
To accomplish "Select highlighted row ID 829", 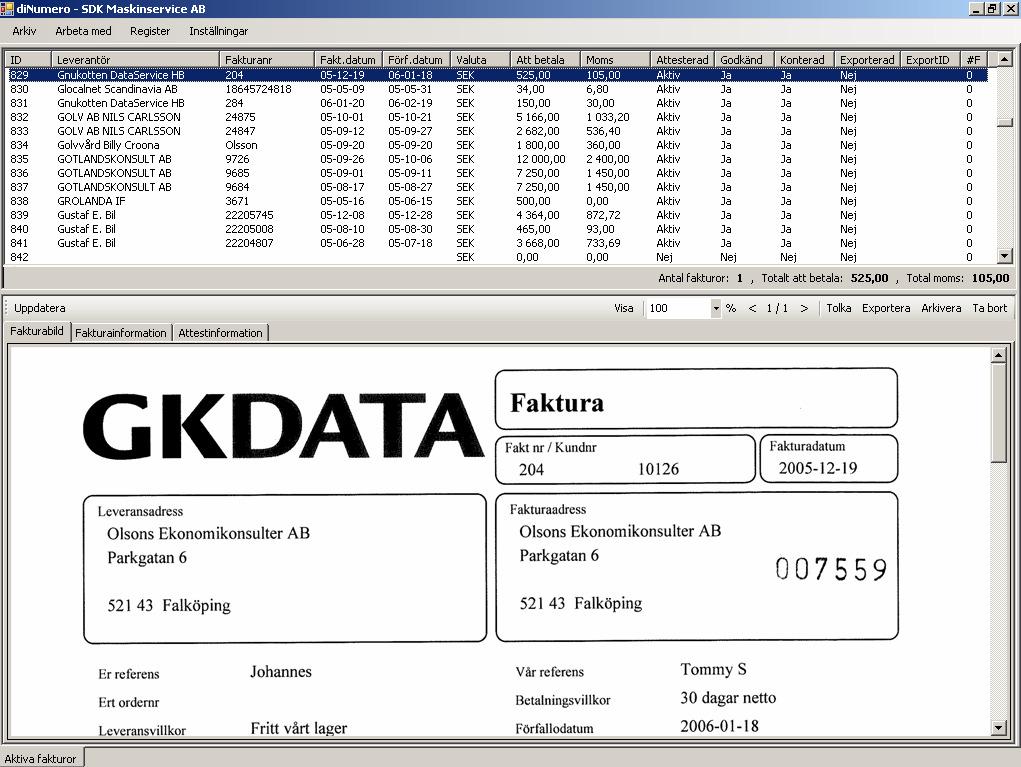I will [498, 75].
